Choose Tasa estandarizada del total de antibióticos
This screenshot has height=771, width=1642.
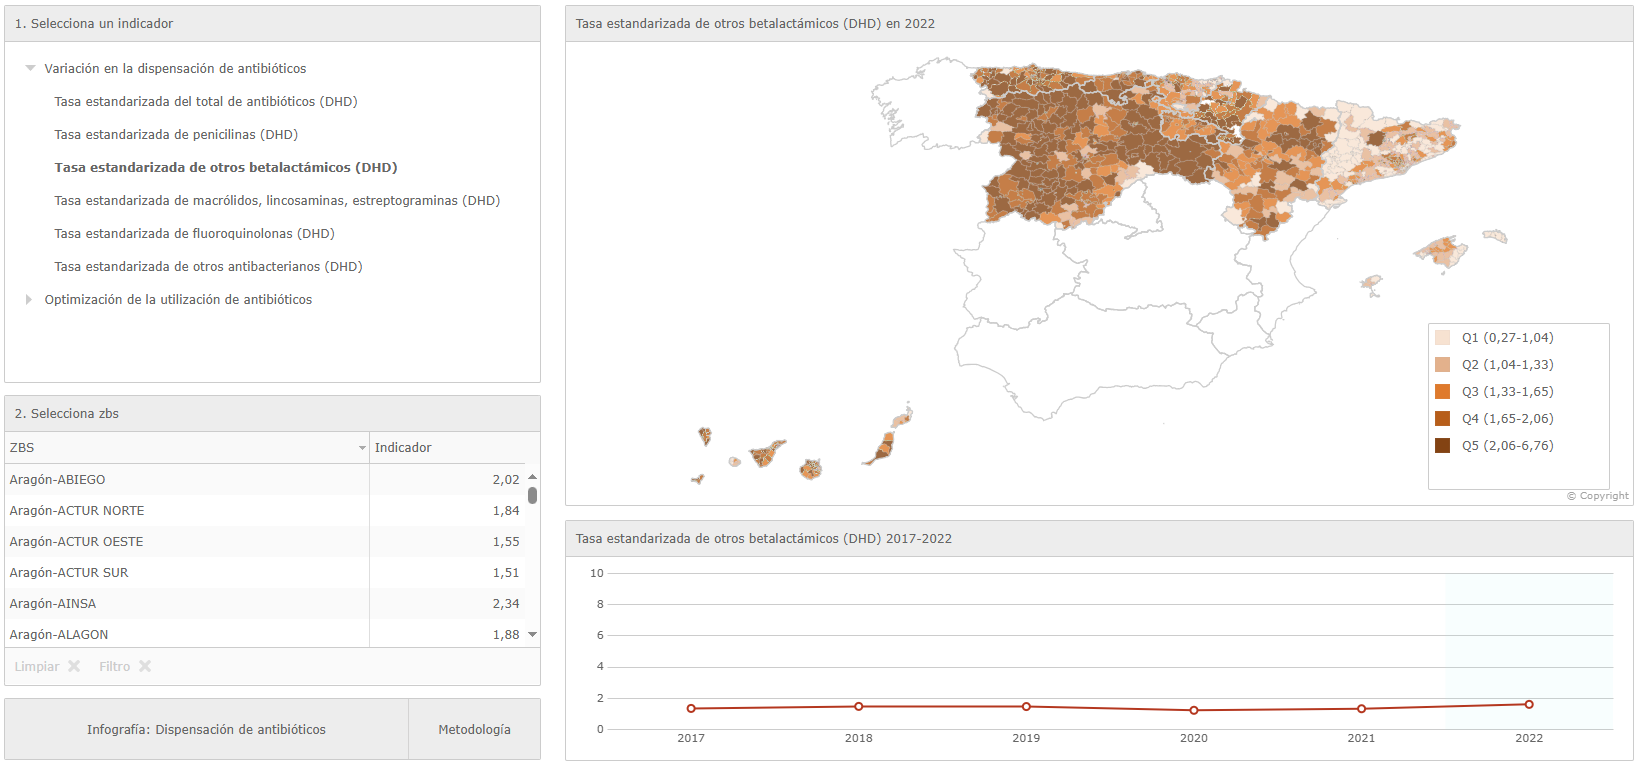click(x=205, y=101)
